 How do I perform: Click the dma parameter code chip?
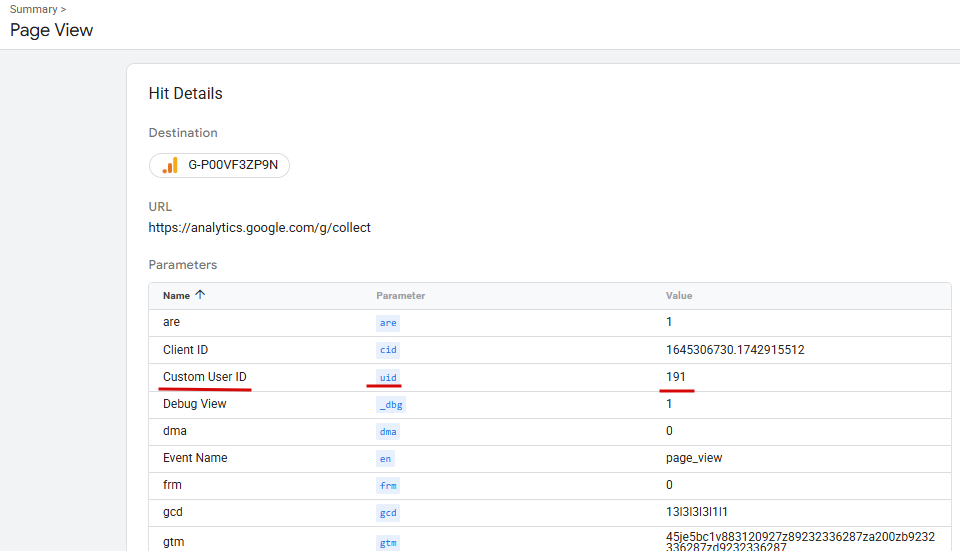[387, 431]
